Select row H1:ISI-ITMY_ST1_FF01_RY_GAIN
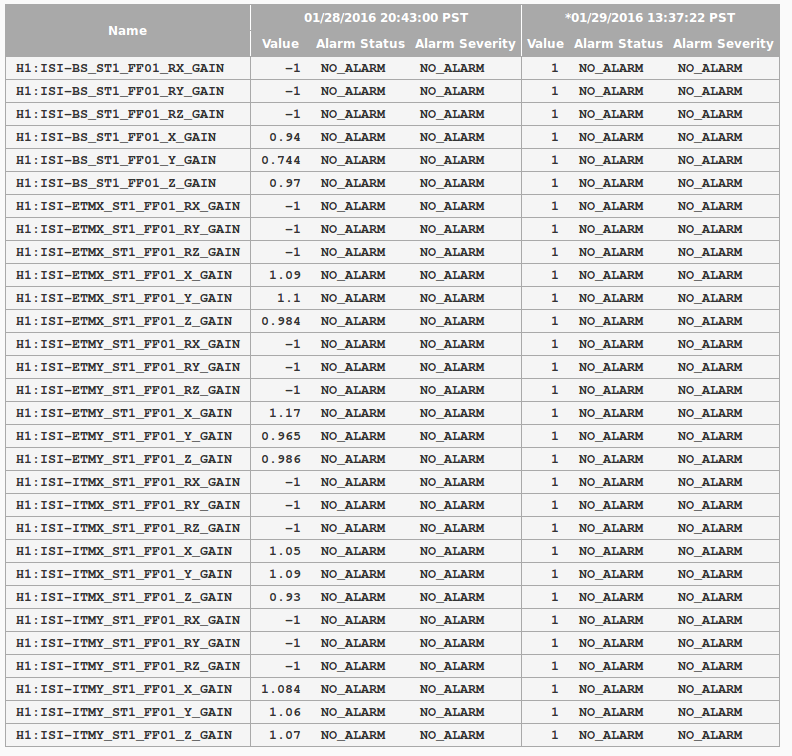Viewport: 792px width, 756px height. [392, 643]
